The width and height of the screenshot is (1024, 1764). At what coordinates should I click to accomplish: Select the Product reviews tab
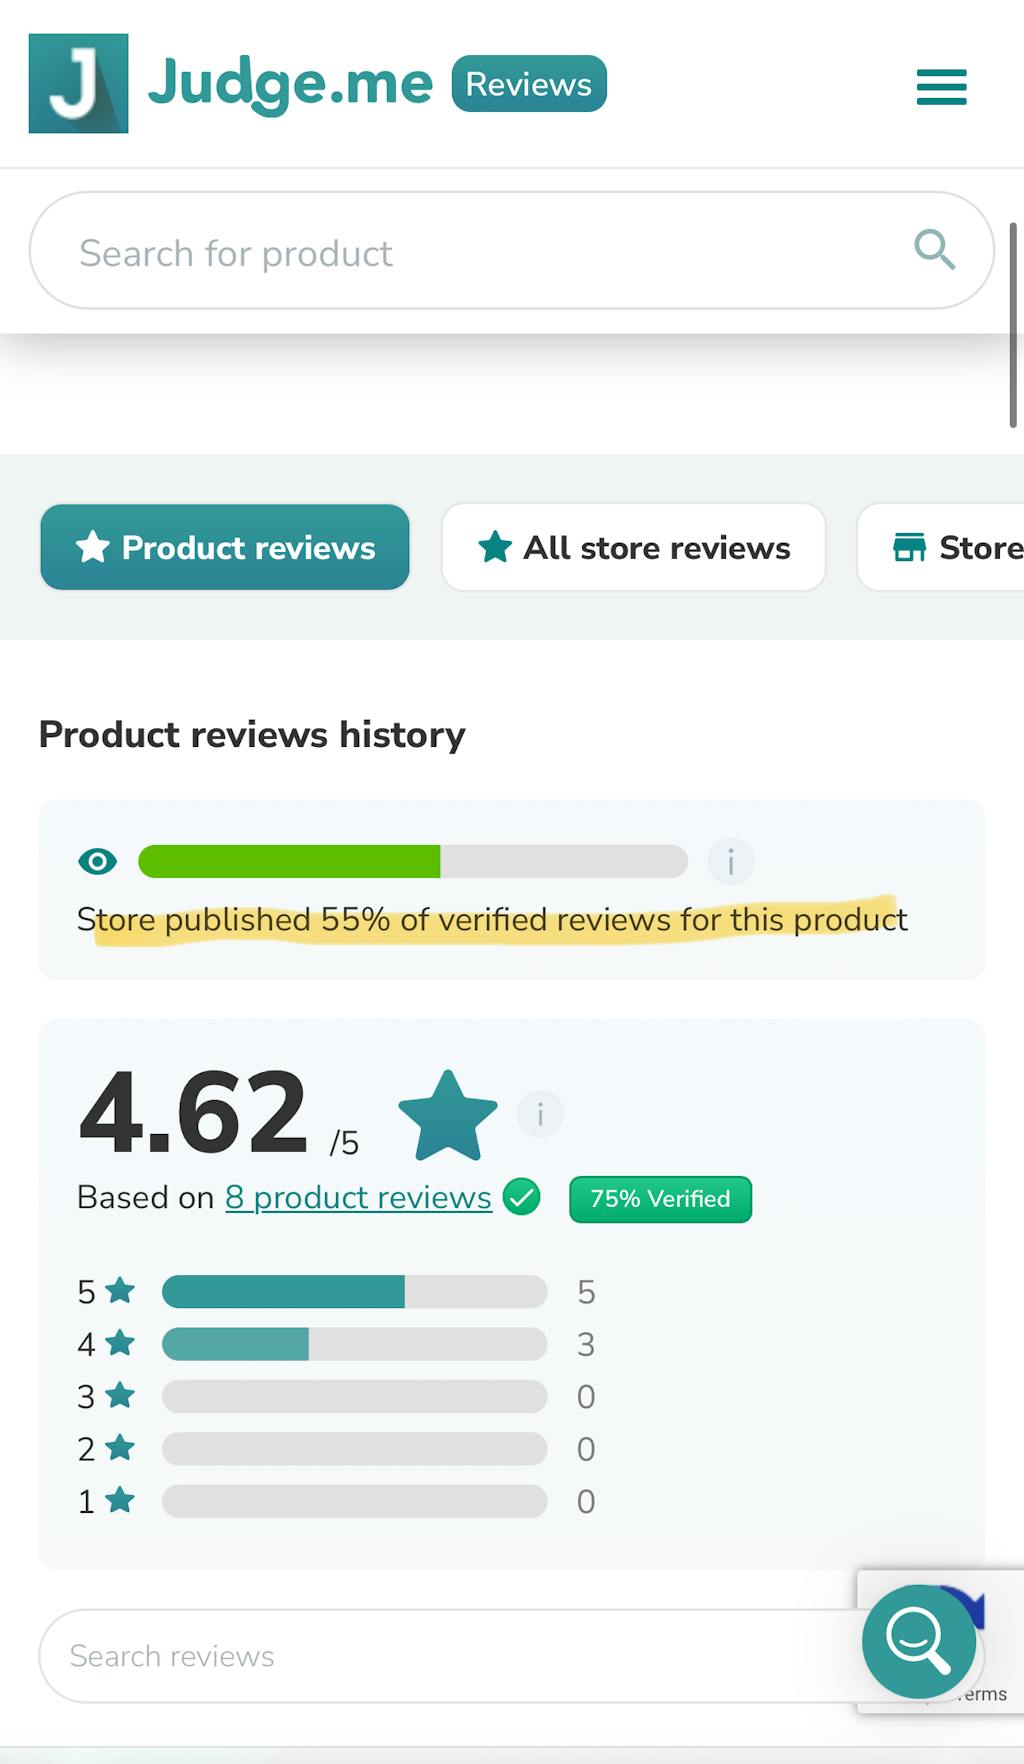point(225,548)
